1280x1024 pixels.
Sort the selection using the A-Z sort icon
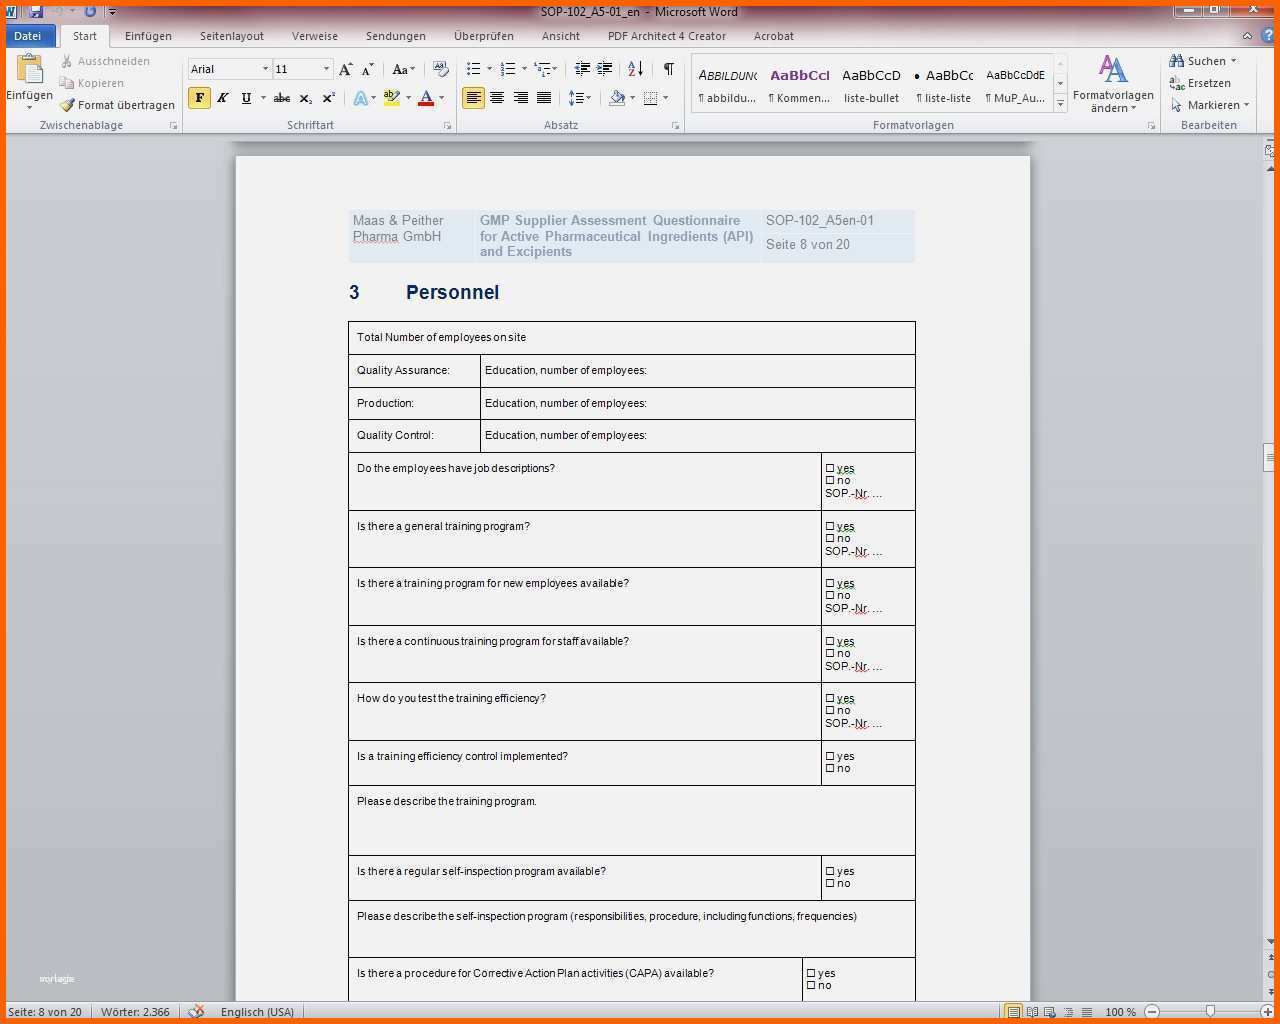(635, 69)
